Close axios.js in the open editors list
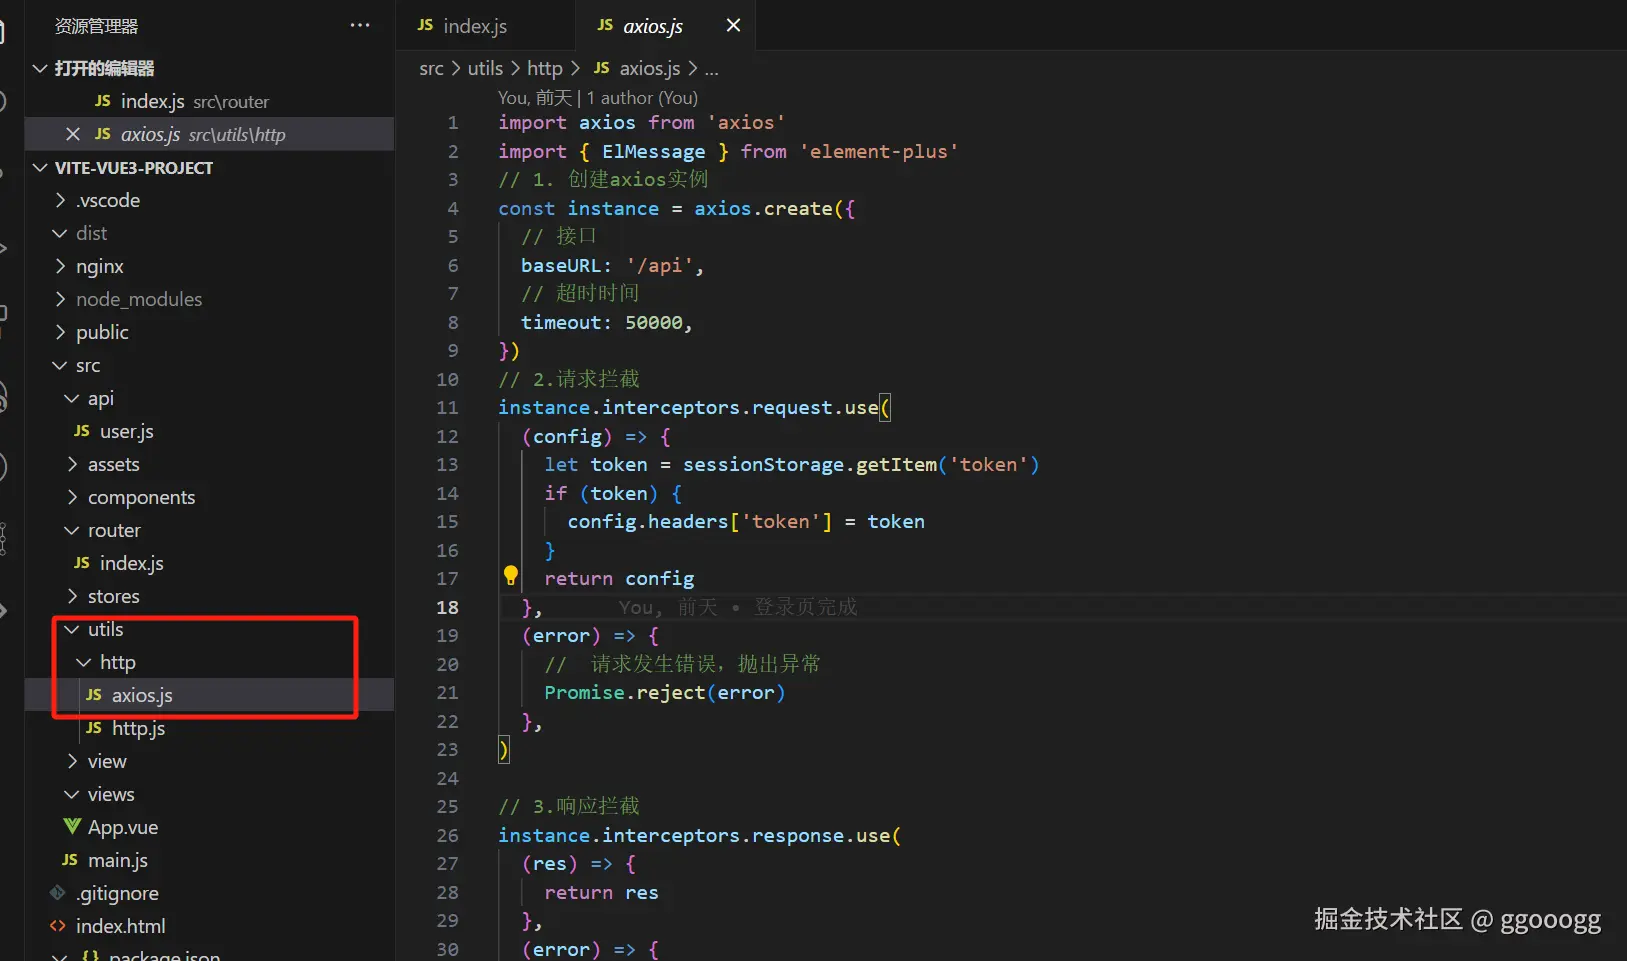Viewport: 1627px width, 961px height. pyautogui.click(x=72, y=134)
